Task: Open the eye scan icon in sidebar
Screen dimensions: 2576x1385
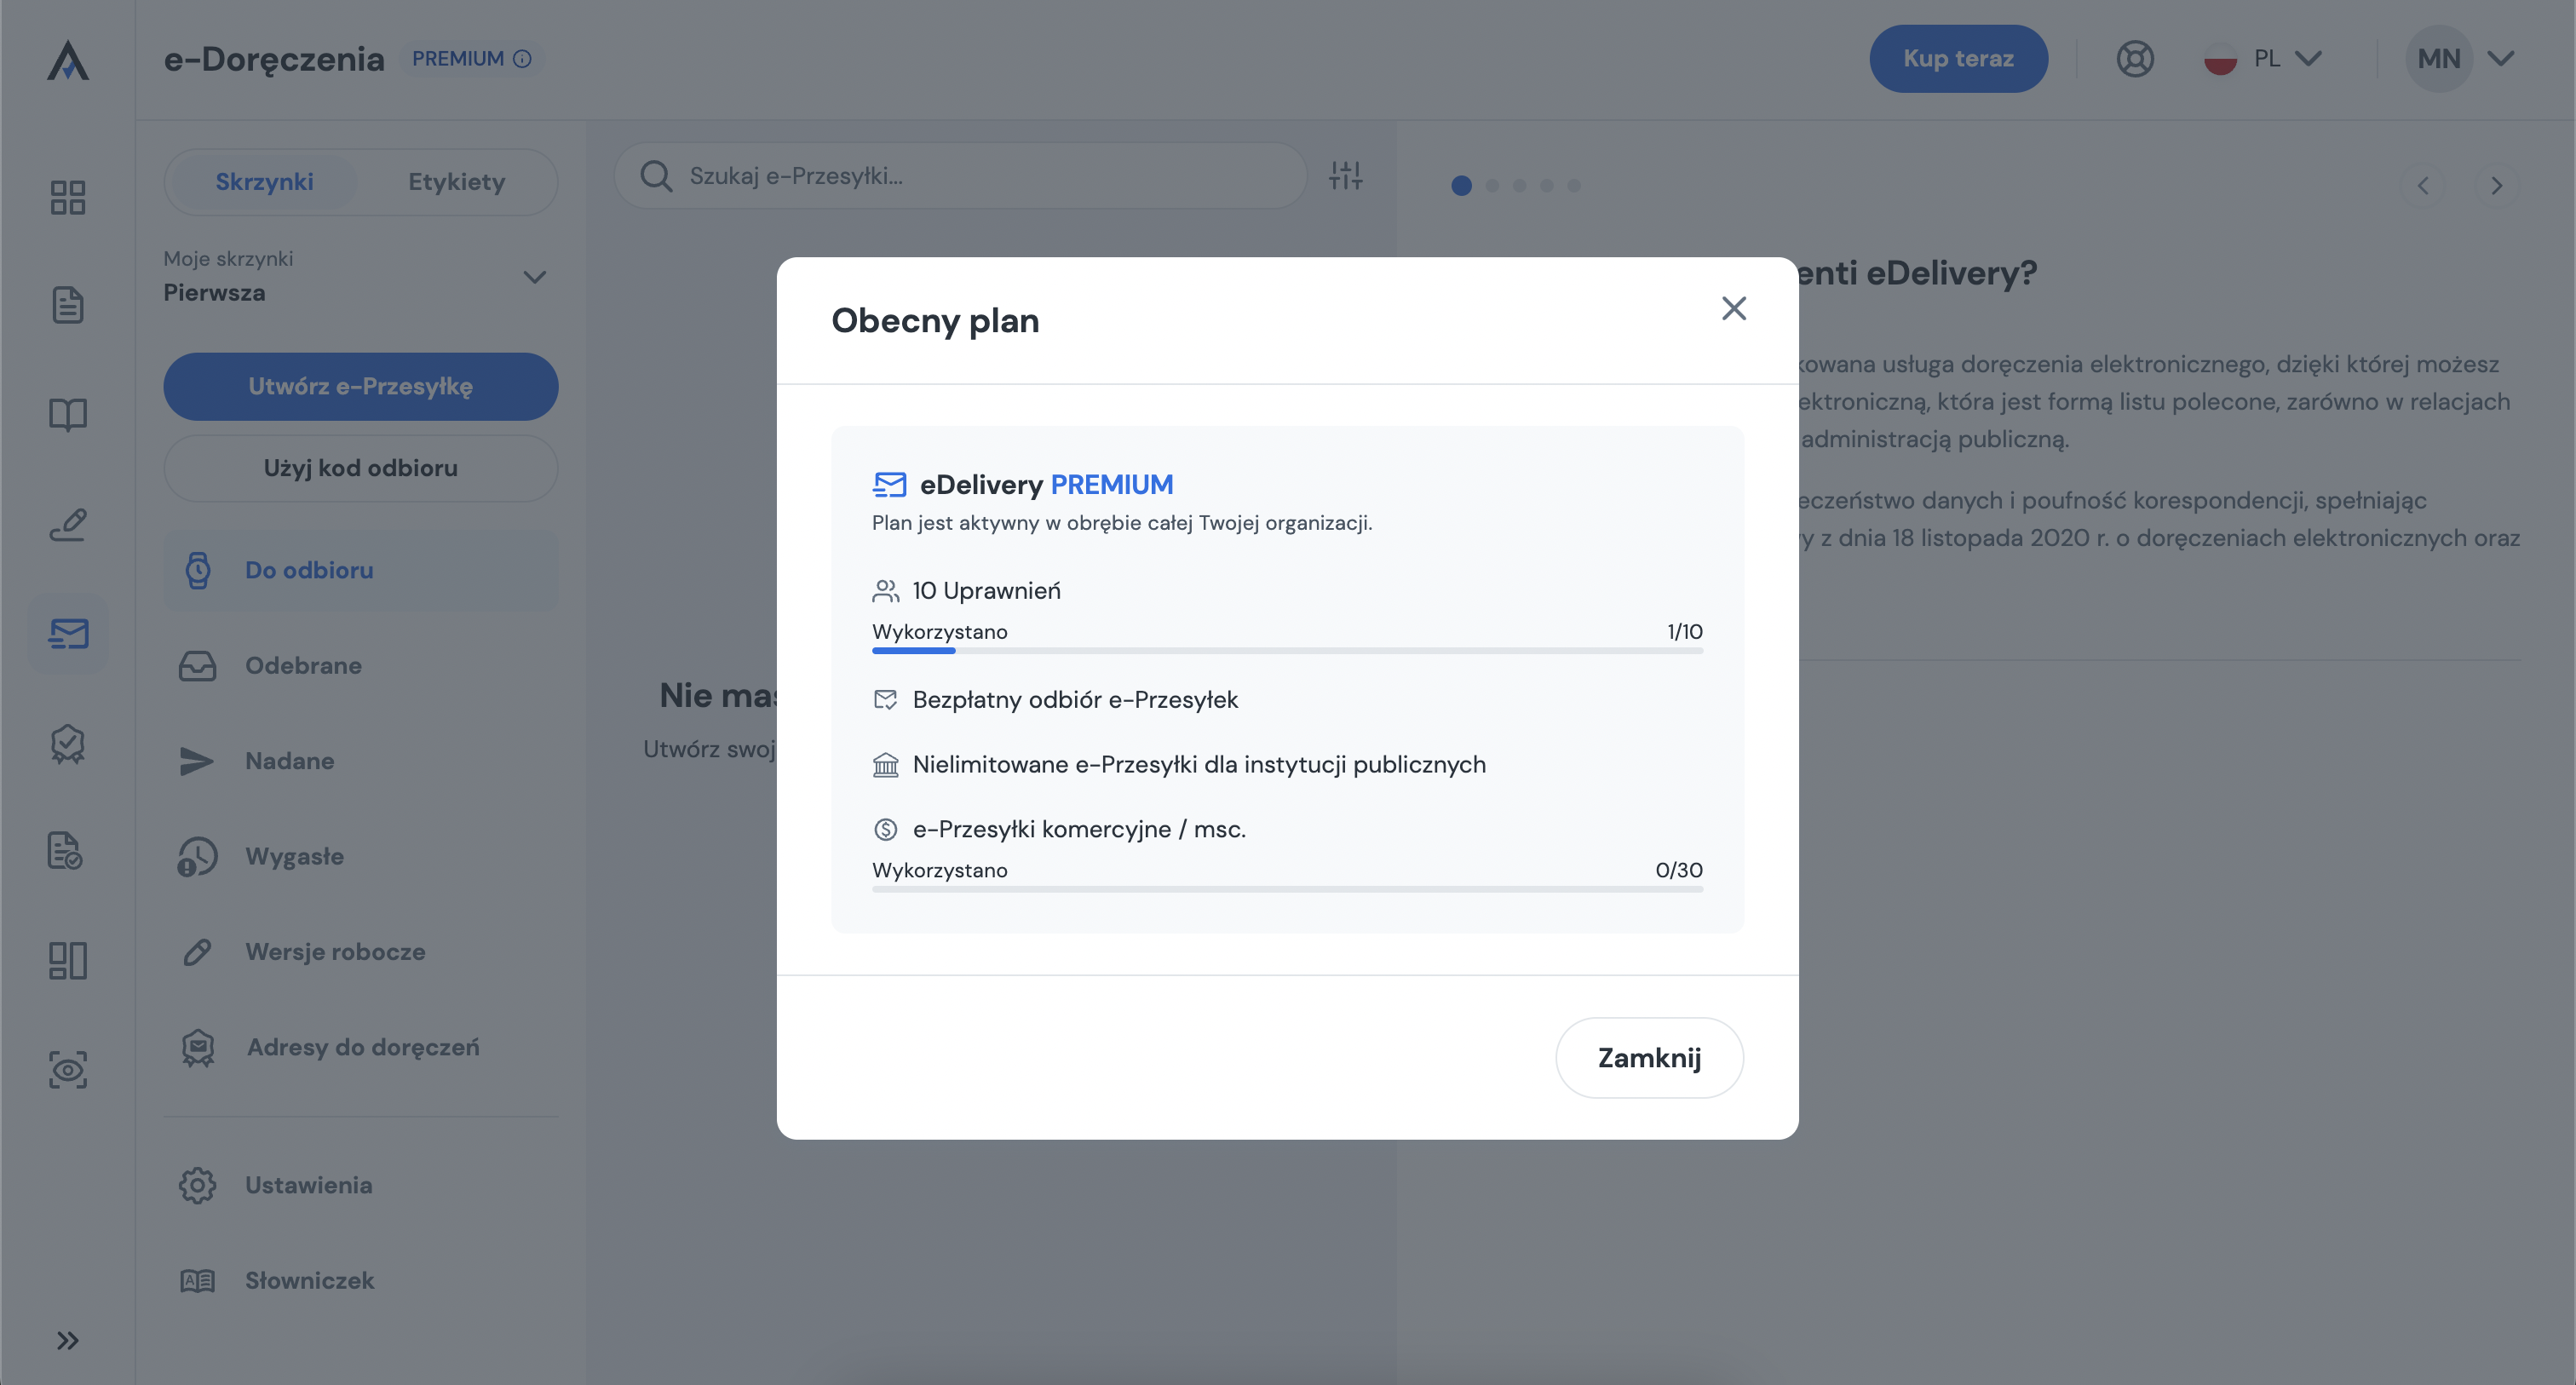Action: coord(68,1069)
